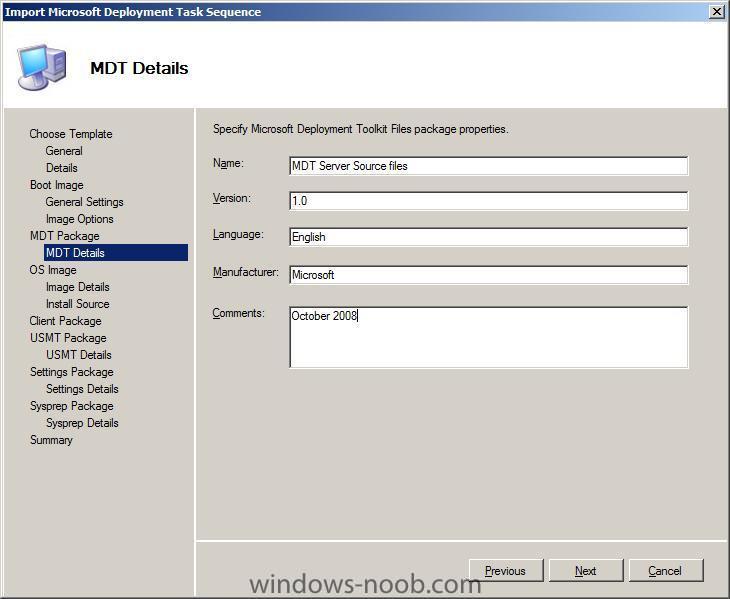730x599 pixels.
Task: Open the USMT Package step
Action: [x=68, y=338]
